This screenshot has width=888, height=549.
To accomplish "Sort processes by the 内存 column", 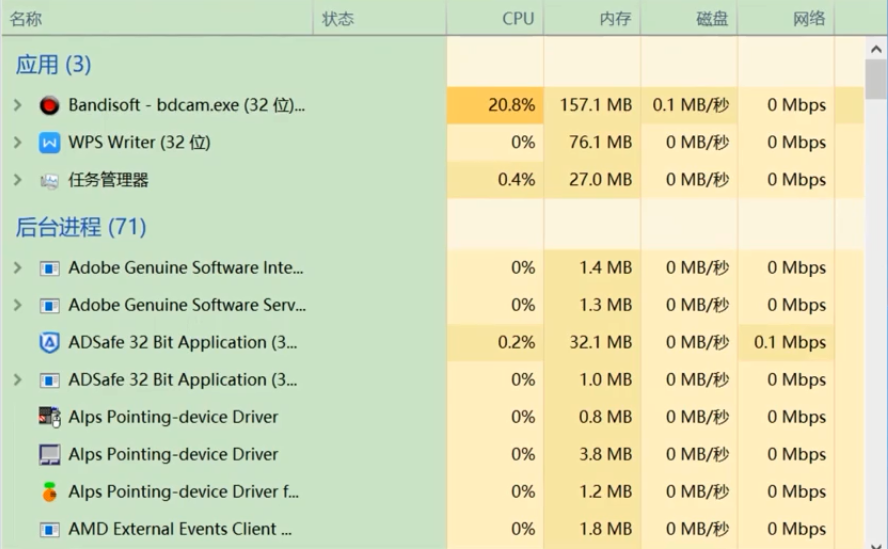I will (615, 19).
